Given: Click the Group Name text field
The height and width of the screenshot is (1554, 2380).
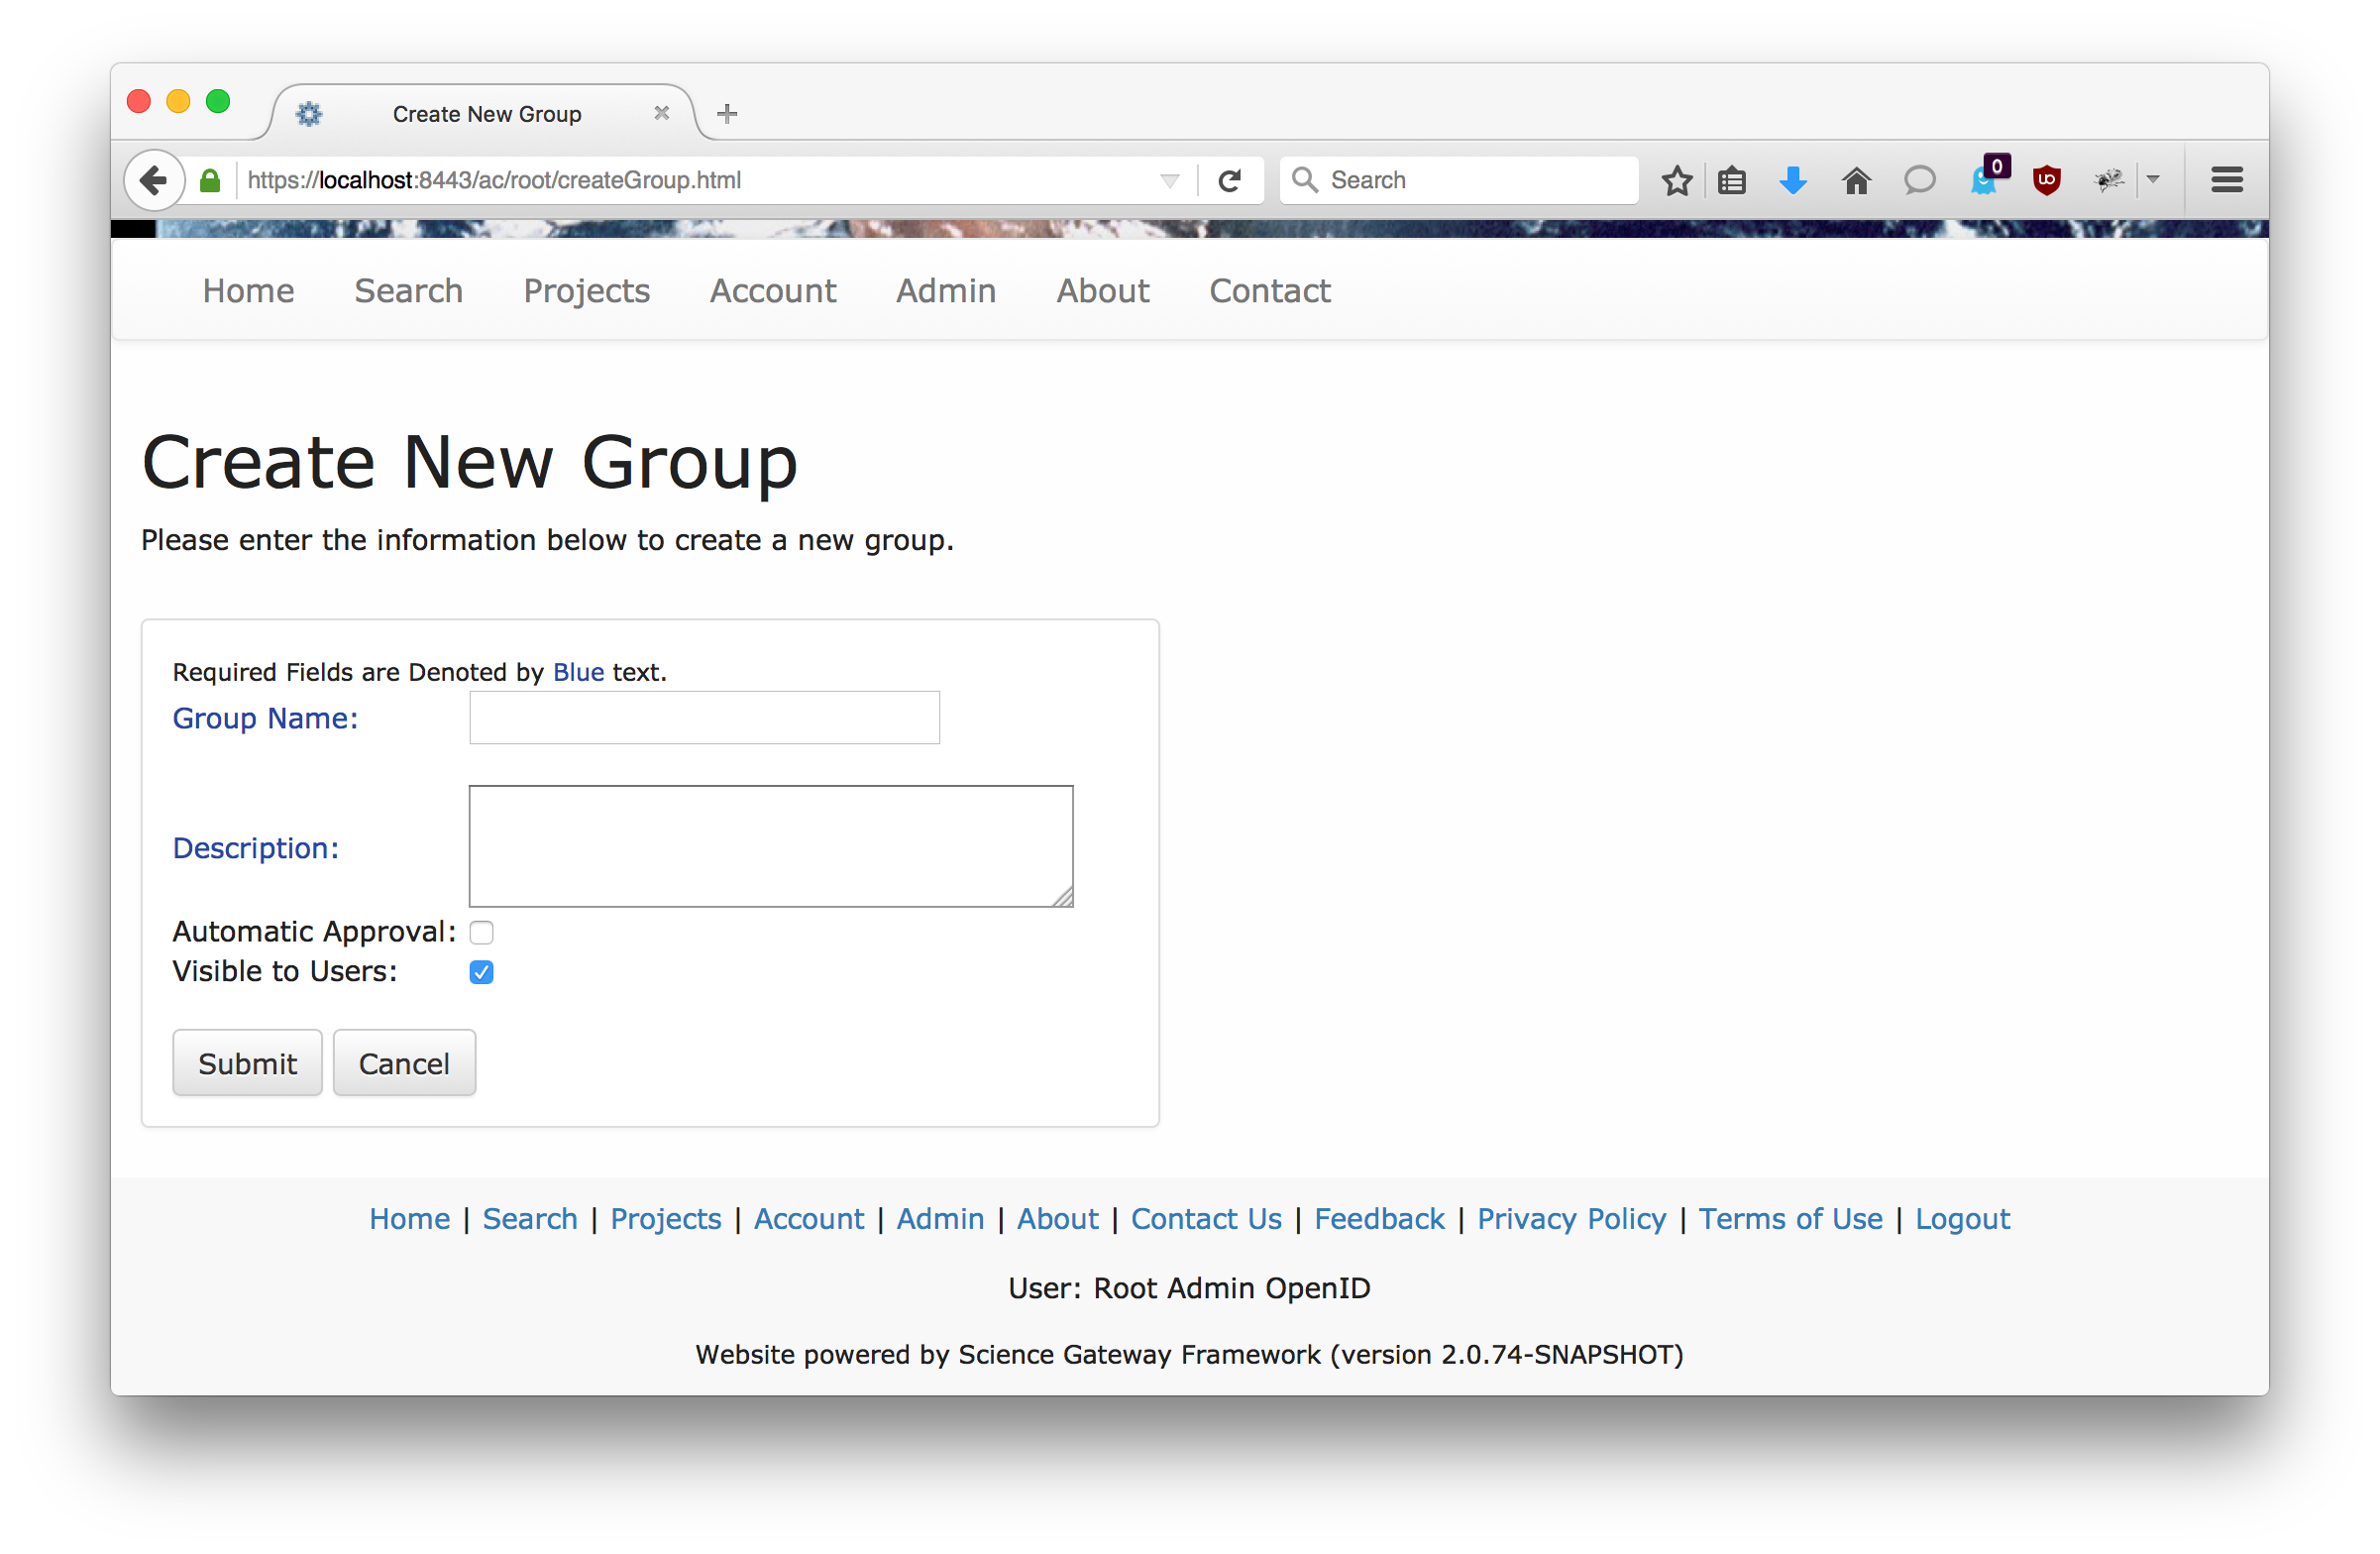Looking at the screenshot, I should 704,718.
